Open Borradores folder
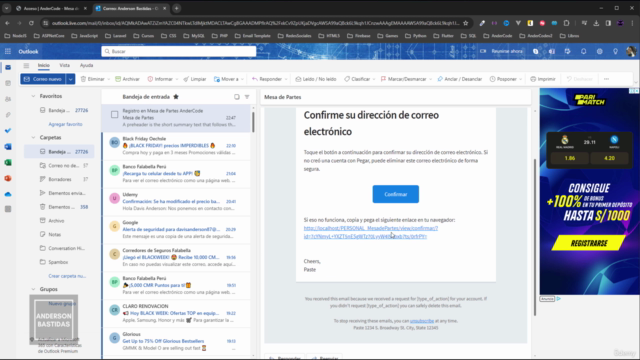This screenshot has width=640, height=360. 60,179
